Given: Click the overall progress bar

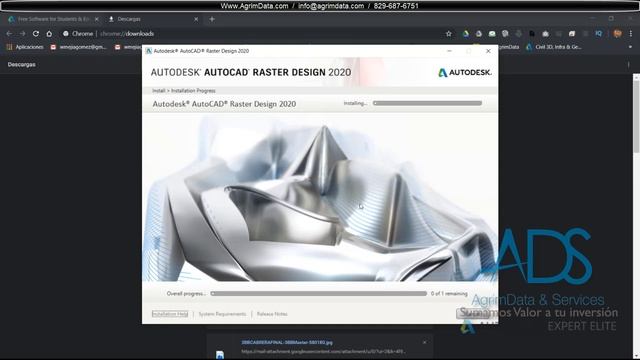Looking at the screenshot, I should coord(318,293).
